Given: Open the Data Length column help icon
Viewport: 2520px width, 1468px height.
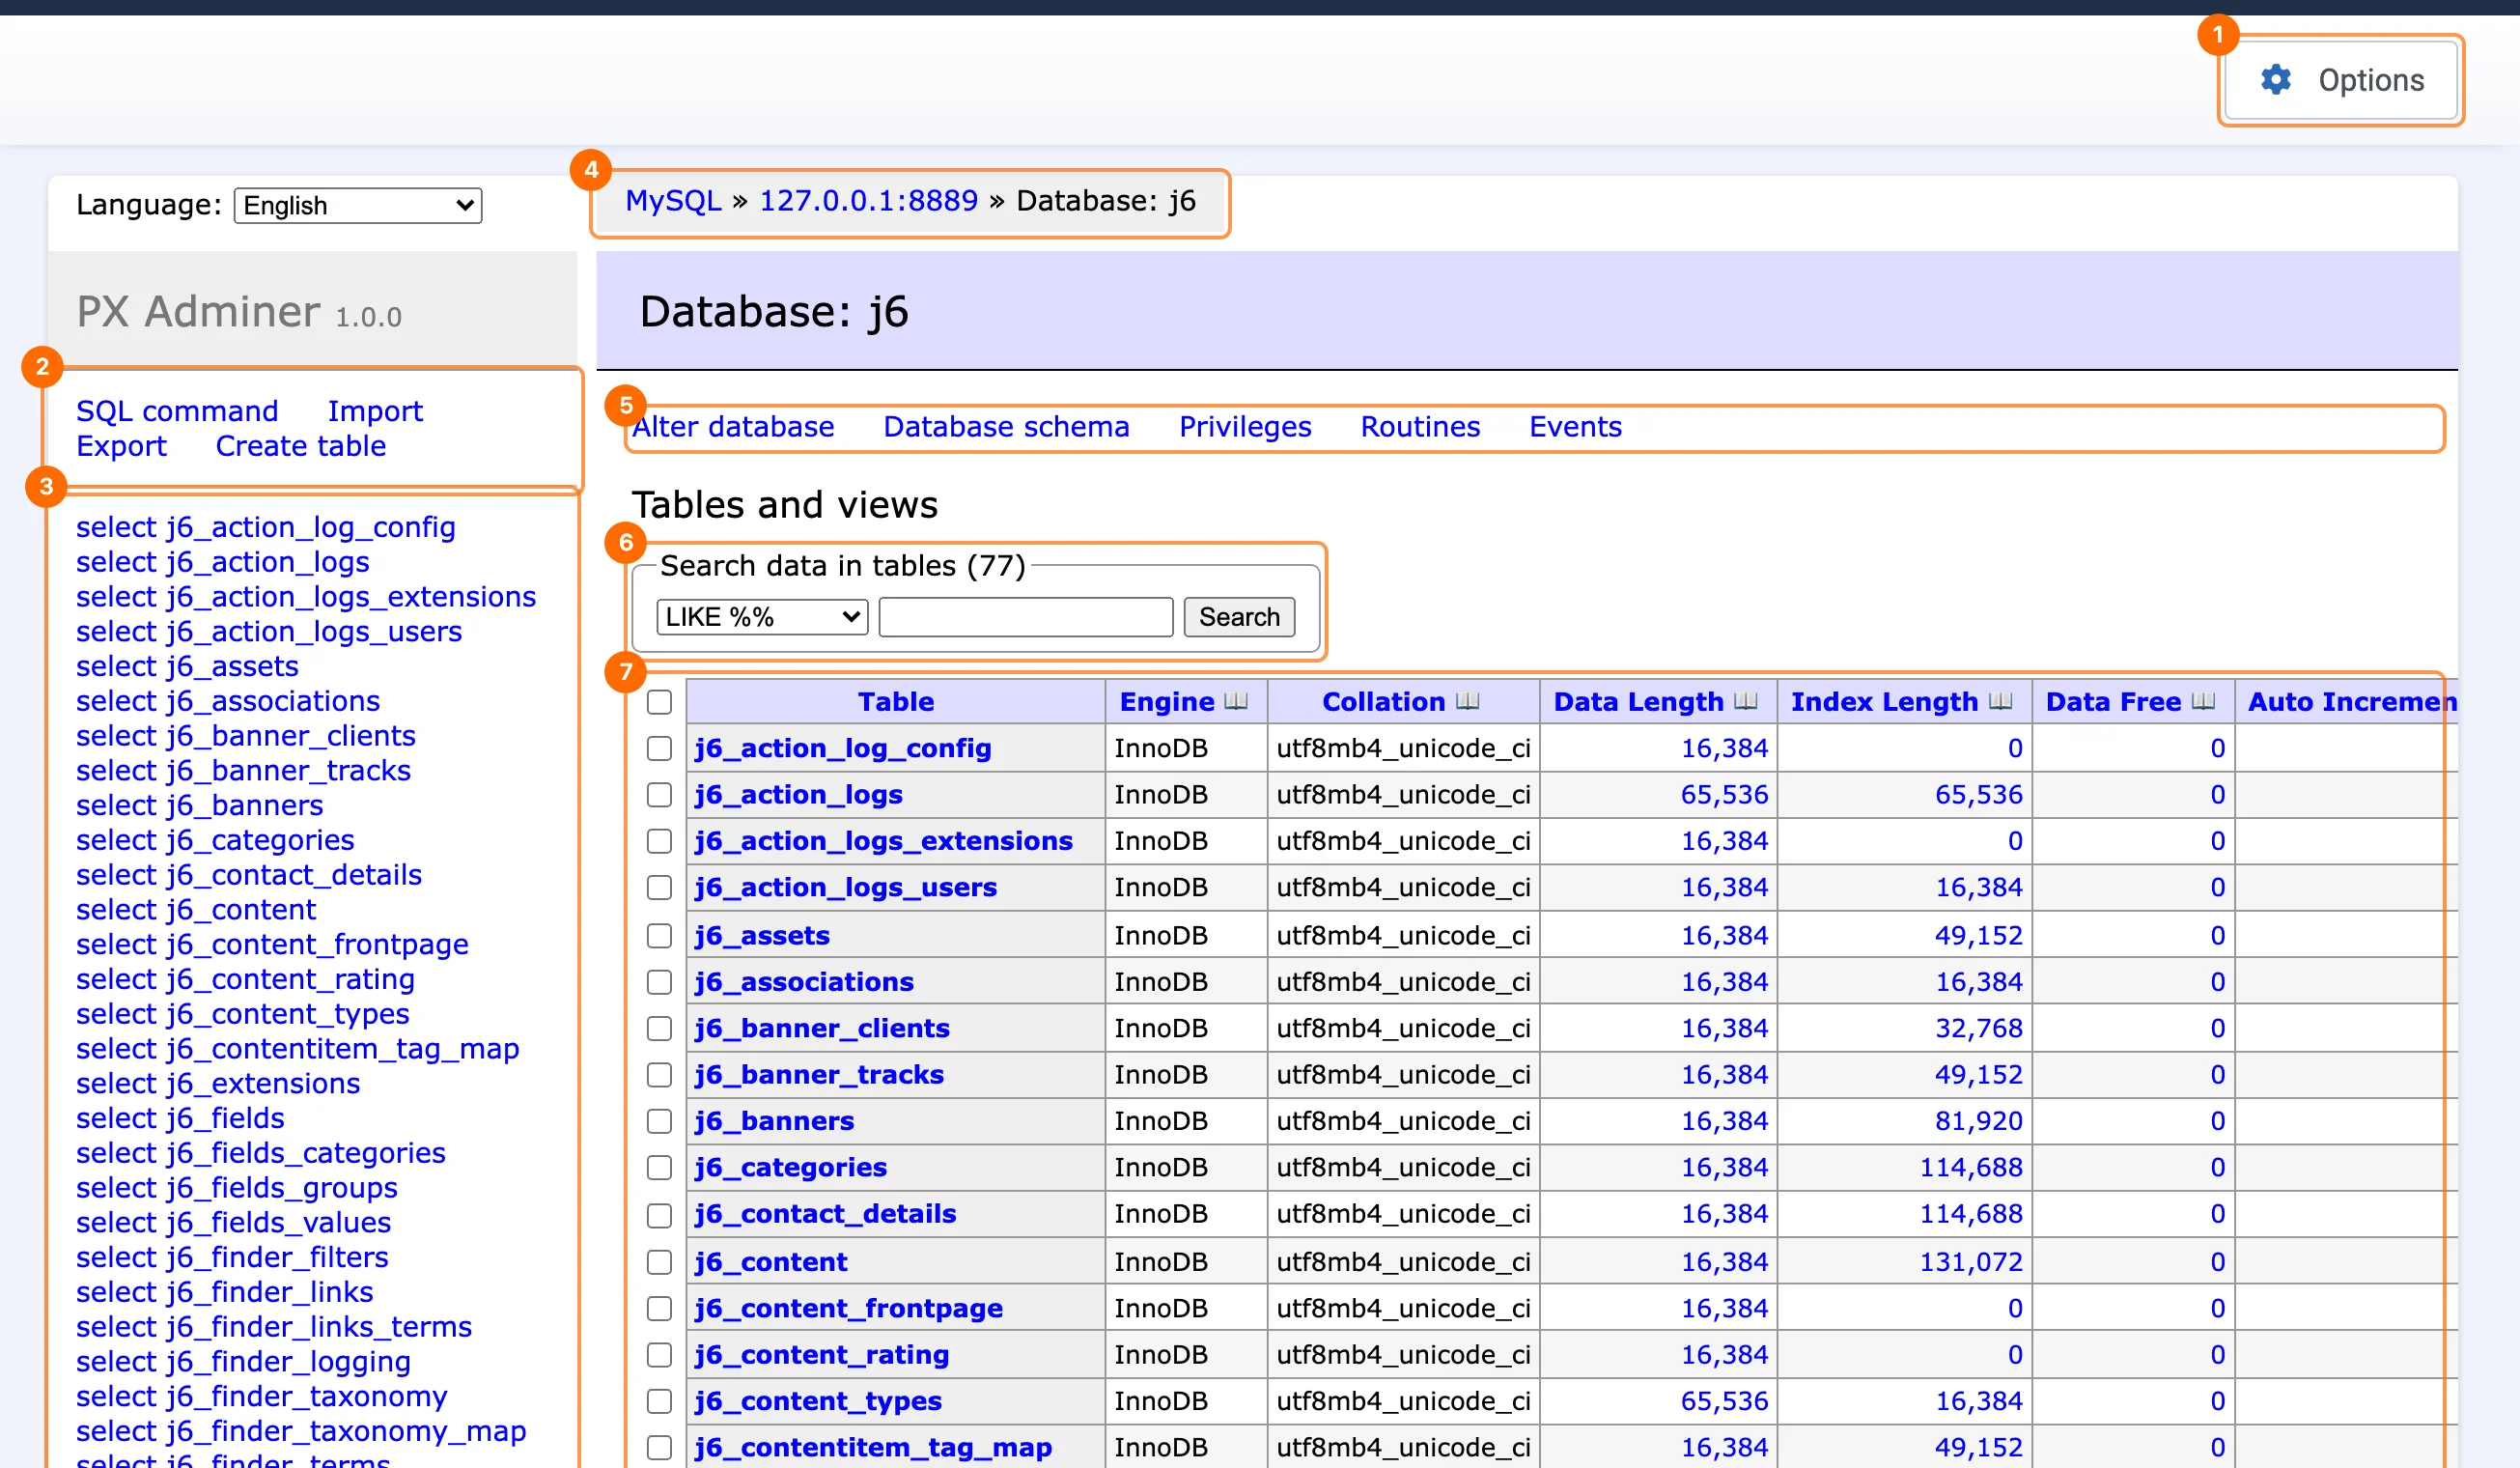Looking at the screenshot, I should (1745, 701).
